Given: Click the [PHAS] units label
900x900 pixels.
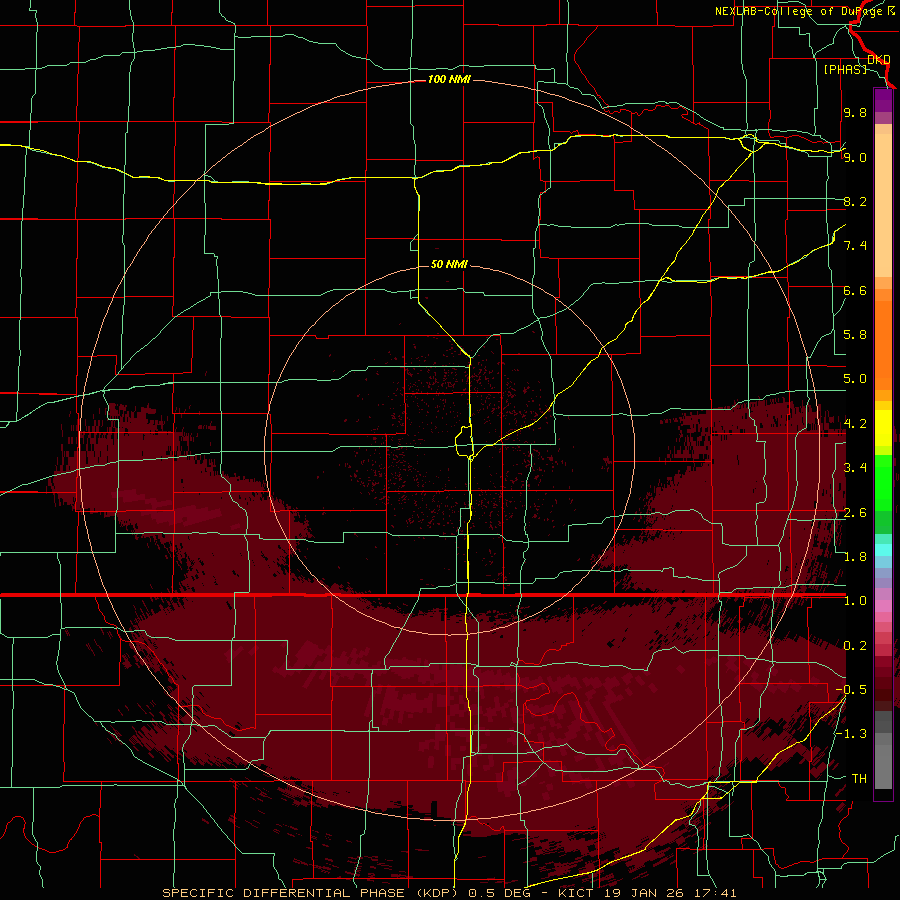Looking at the screenshot, I should [x=845, y=69].
